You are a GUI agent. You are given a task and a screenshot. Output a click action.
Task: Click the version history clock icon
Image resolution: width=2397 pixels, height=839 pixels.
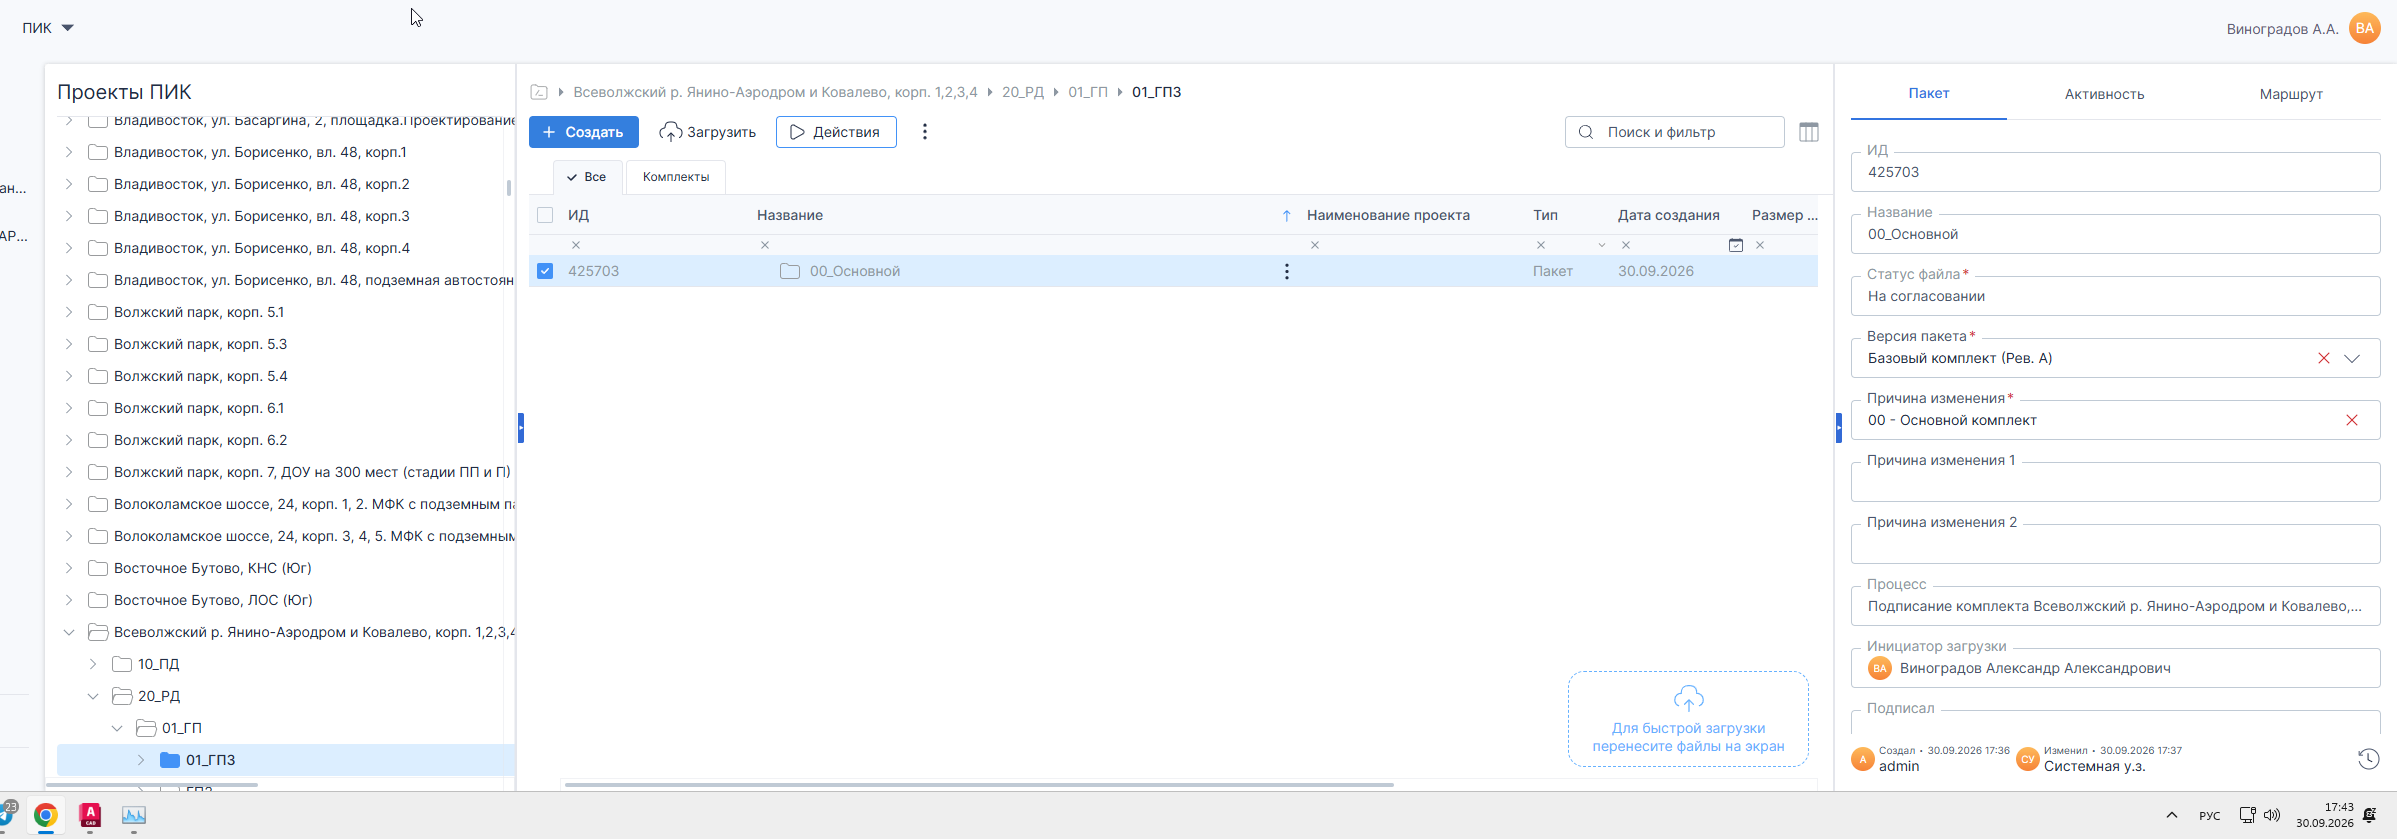2368,759
